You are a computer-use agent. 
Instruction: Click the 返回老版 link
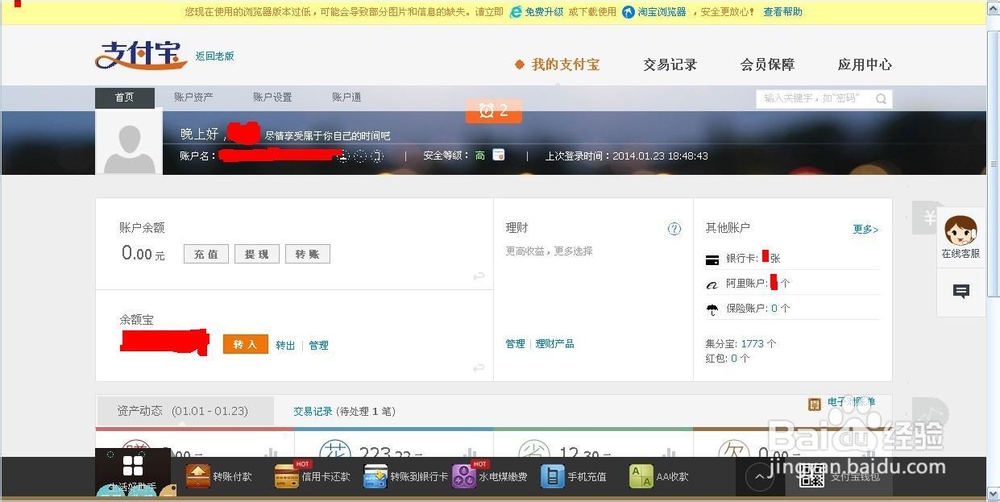[215, 56]
